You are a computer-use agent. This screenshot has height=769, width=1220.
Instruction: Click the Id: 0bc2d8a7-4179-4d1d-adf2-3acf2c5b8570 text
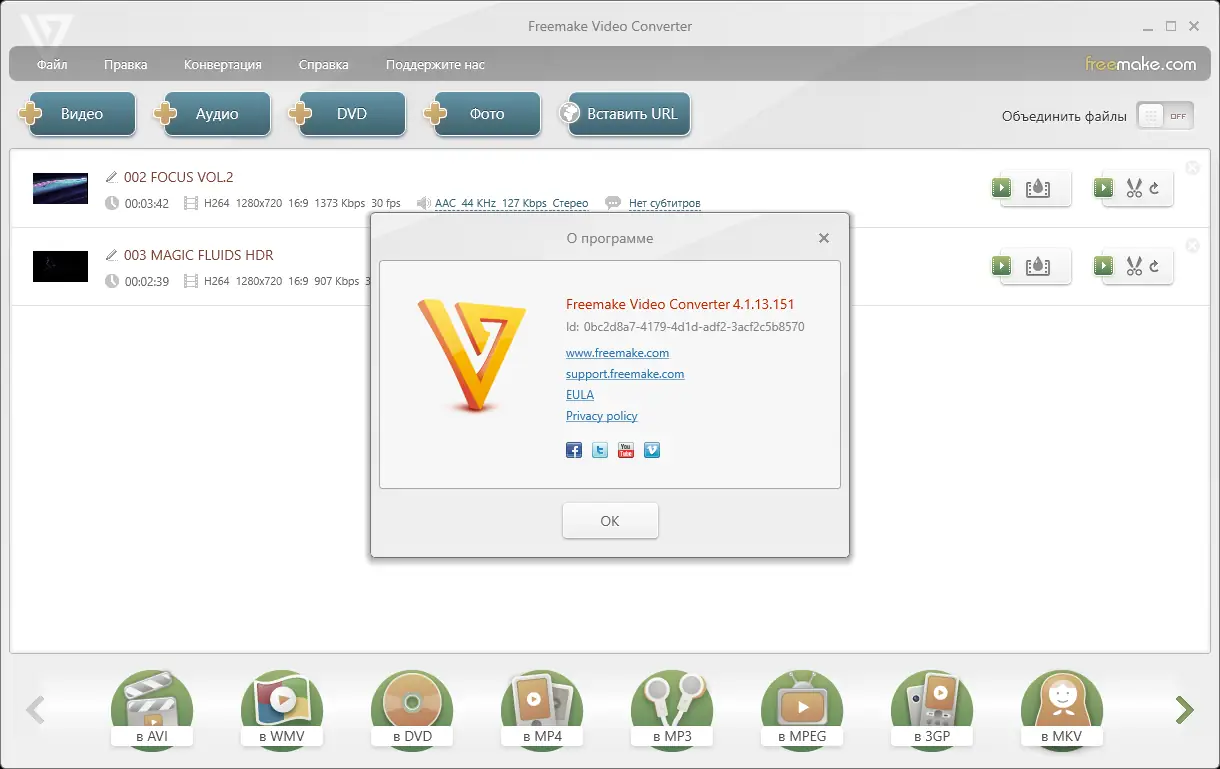(685, 327)
